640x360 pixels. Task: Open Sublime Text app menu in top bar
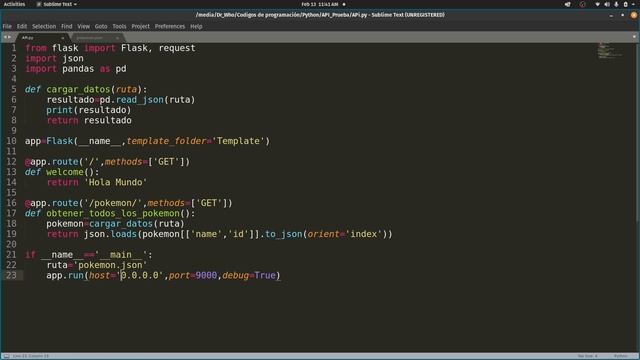pos(56,4)
